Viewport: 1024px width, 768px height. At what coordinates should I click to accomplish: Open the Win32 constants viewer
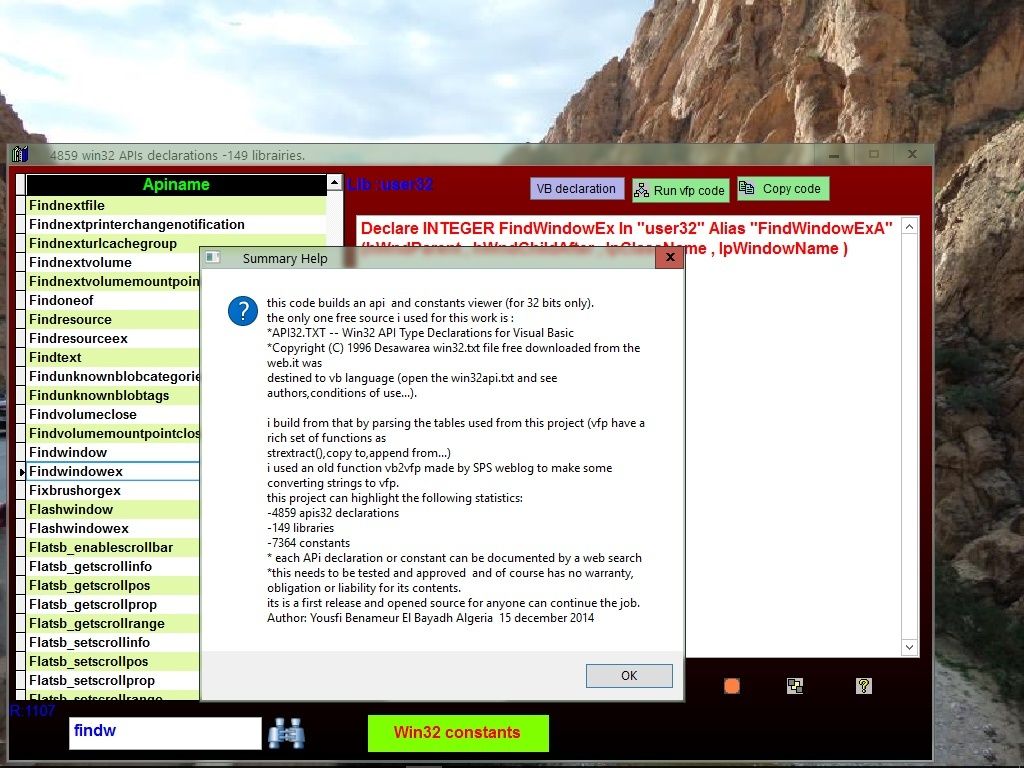pos(458,733)
